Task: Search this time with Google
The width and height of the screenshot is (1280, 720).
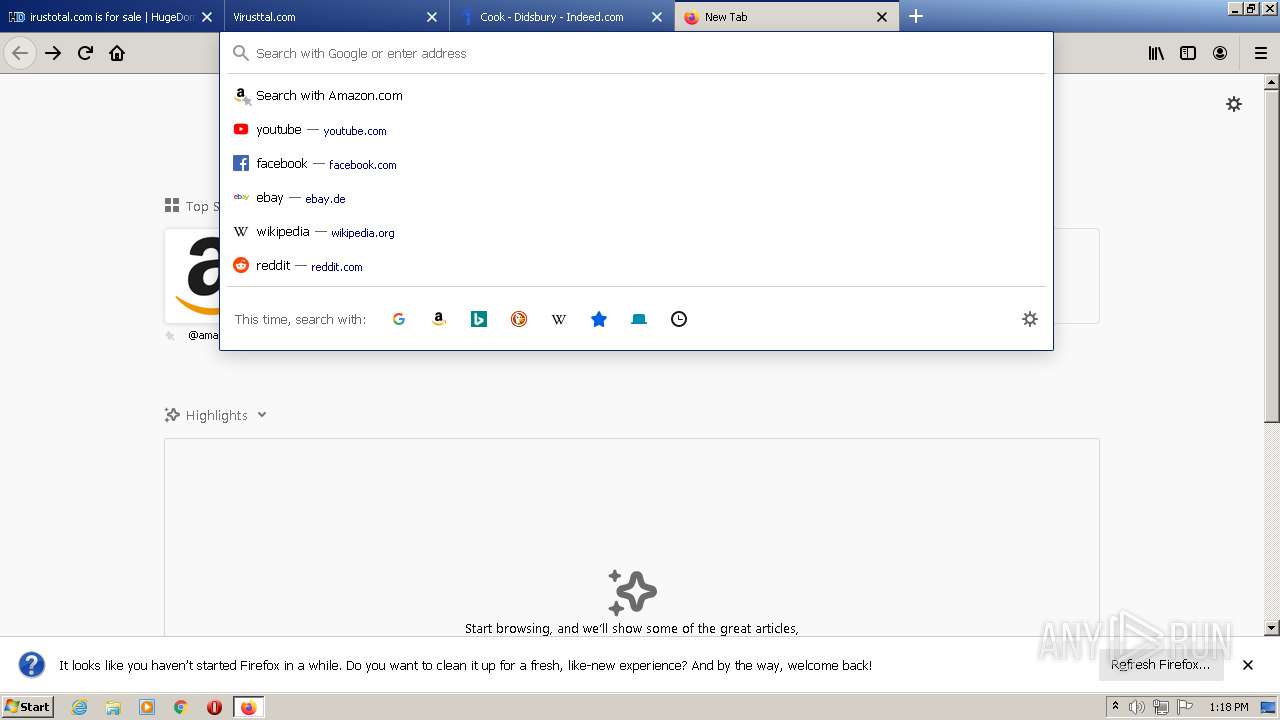Action: 399,319
